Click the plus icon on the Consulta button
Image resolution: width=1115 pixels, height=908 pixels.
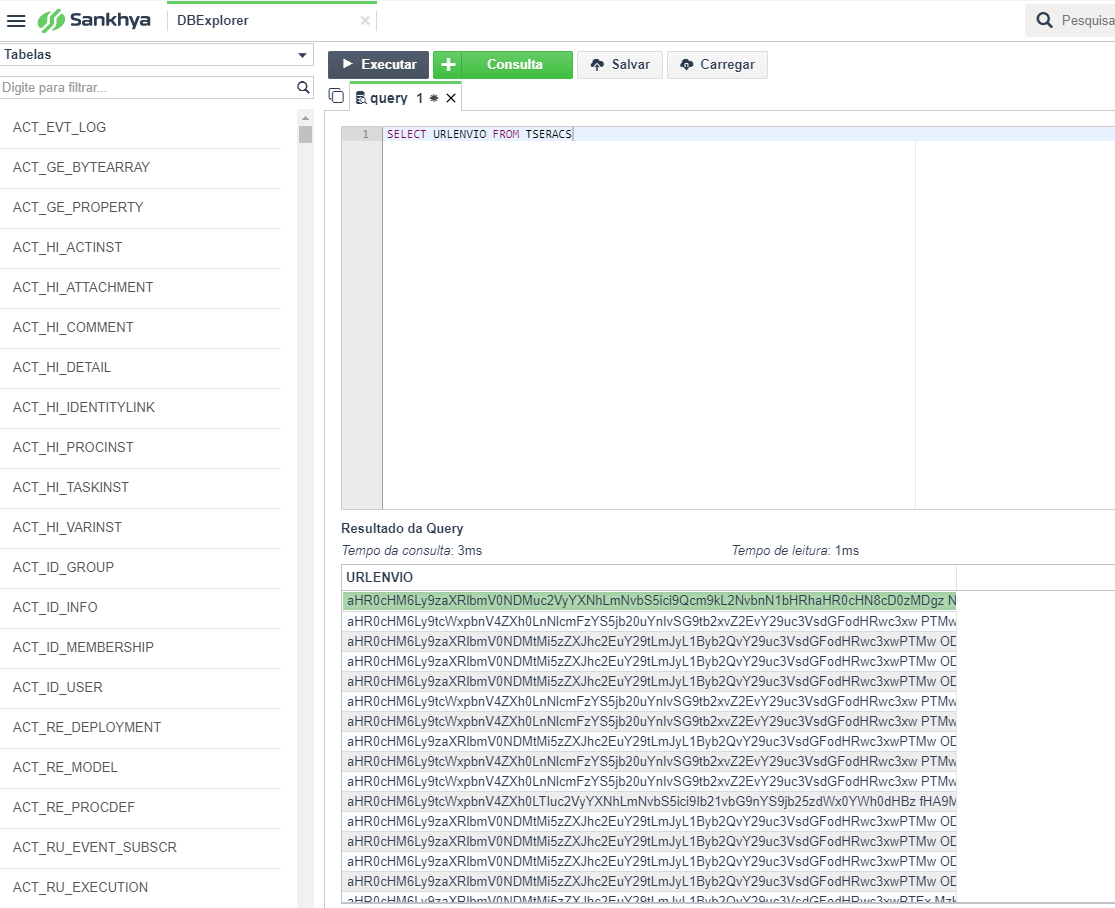point(448,65)
